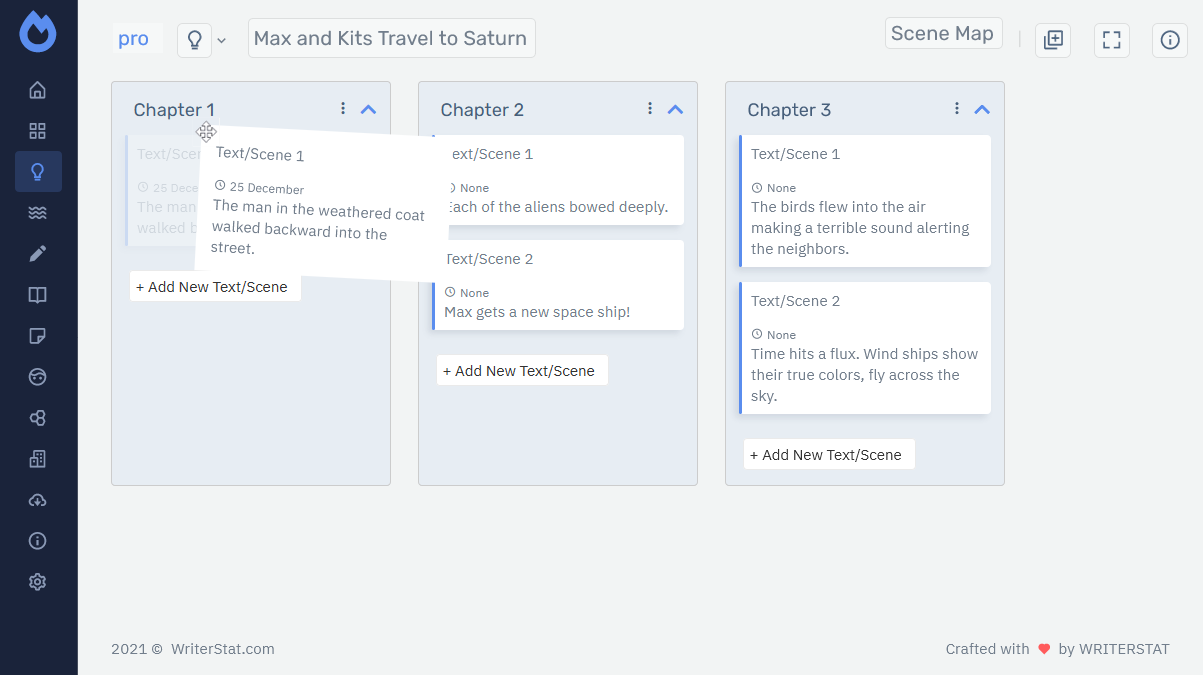Select the waves icon in sidebar
This screenshot has width=1203, height=675.
[x=38, y=213]
